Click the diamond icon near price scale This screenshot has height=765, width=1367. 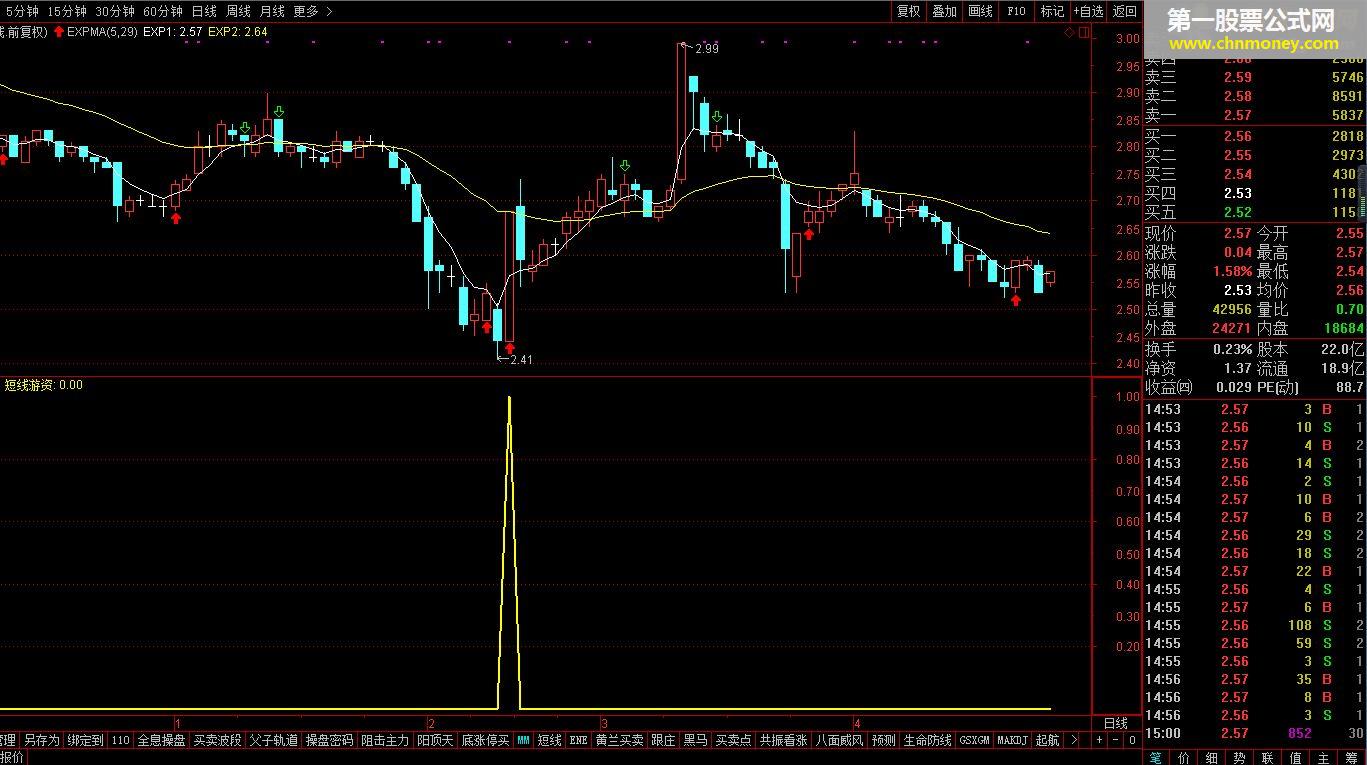1069,32
